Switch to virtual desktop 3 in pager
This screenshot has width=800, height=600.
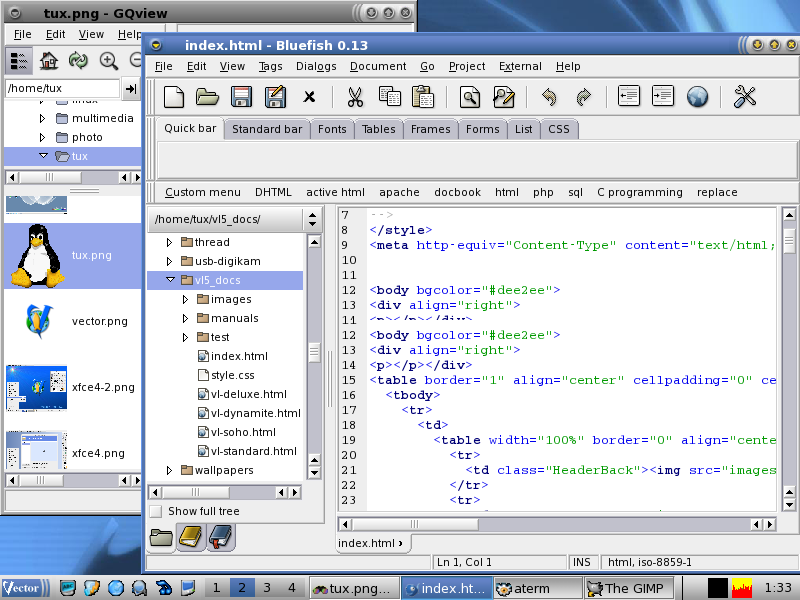point(266,588)
